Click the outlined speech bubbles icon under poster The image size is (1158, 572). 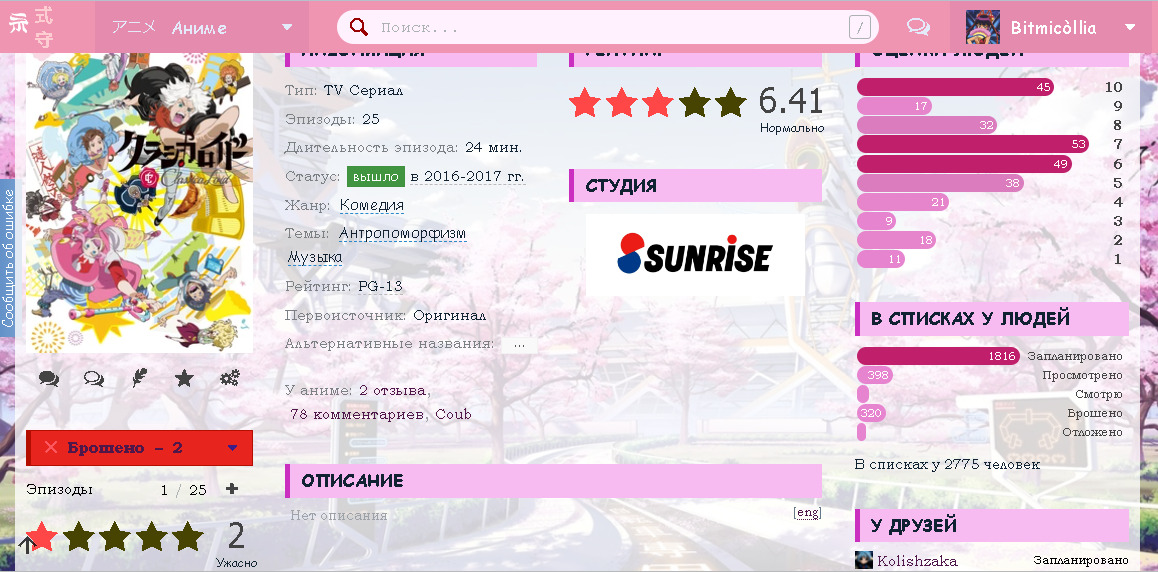point(94,378)
